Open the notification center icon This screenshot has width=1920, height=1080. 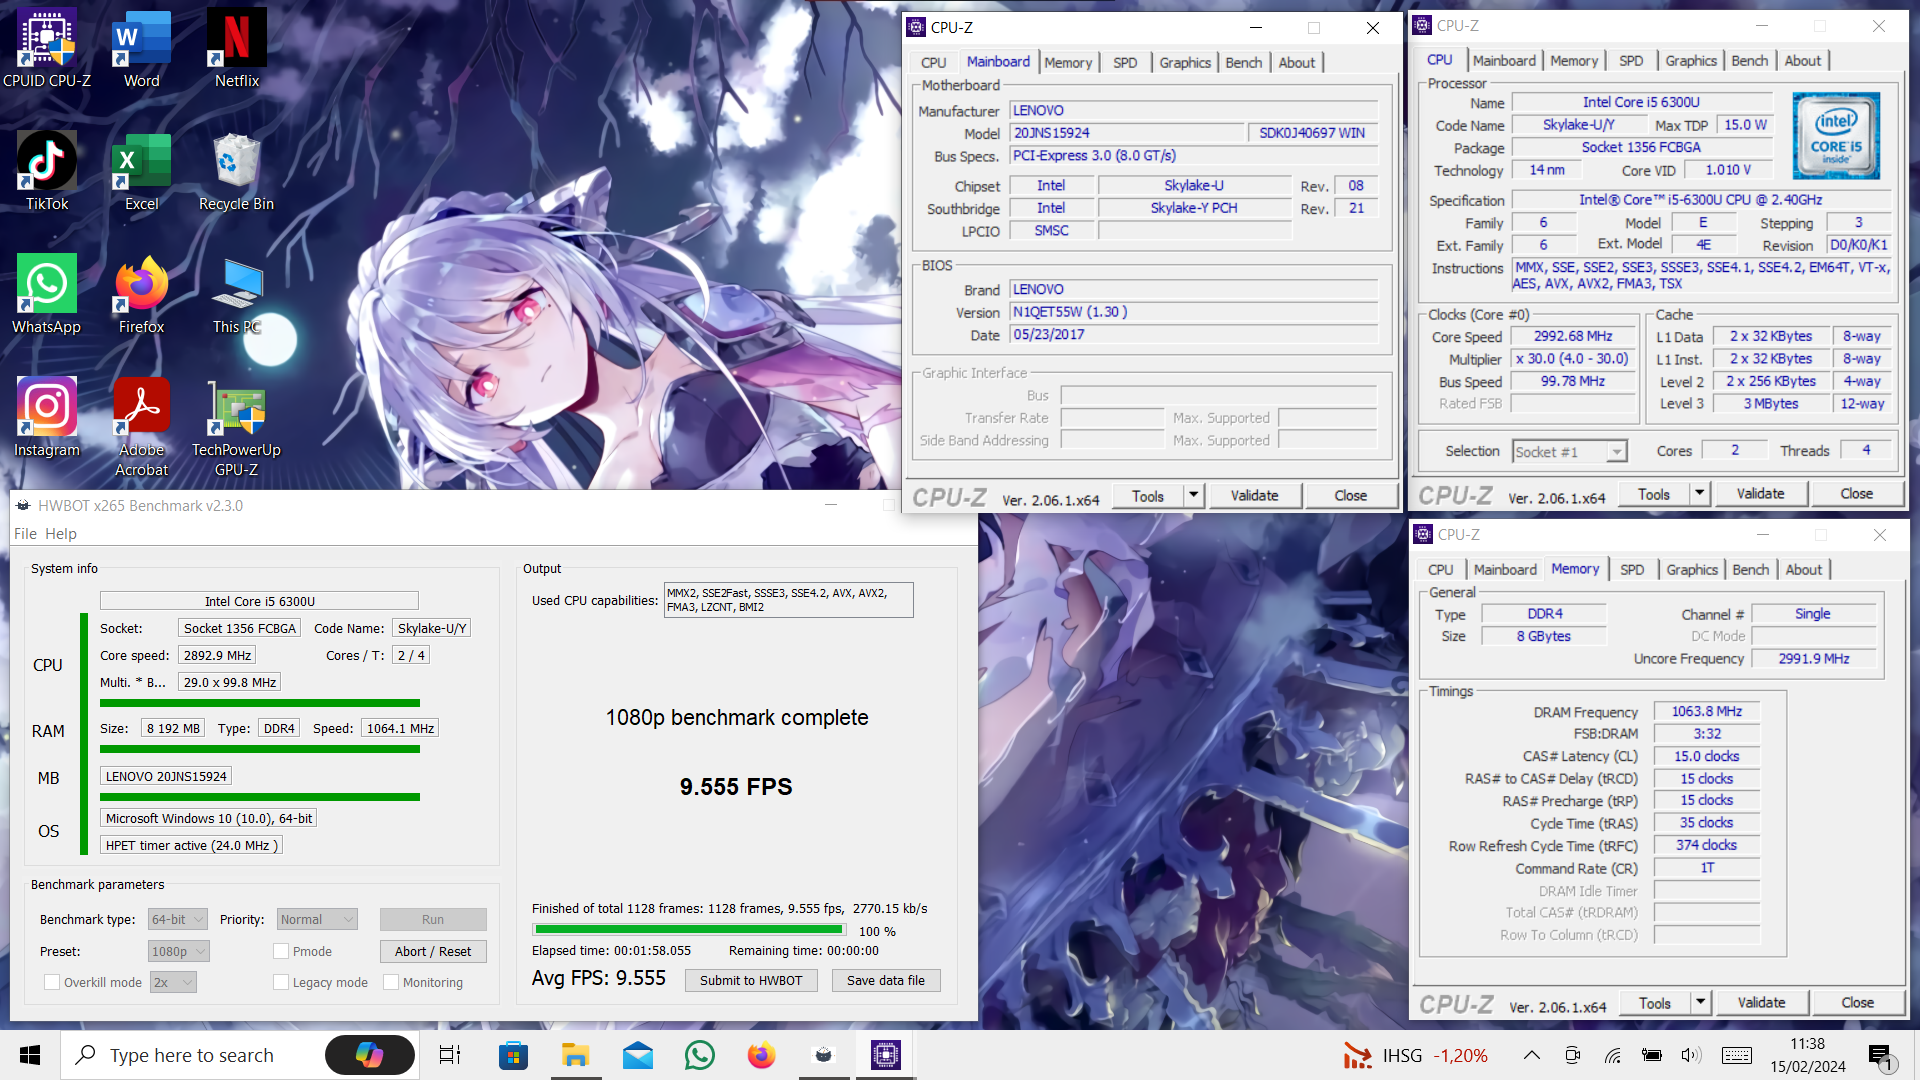(1881, 1056)
